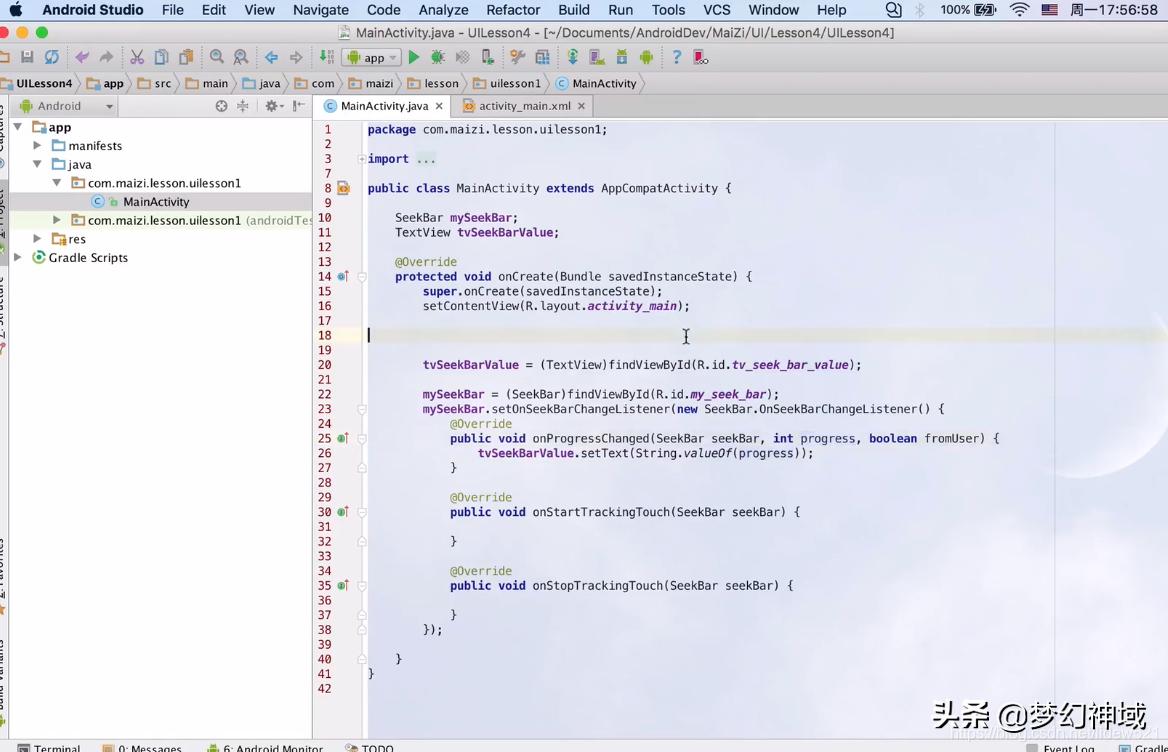Toggle fold marker beside onCreate method

click(x=362, y=277)
